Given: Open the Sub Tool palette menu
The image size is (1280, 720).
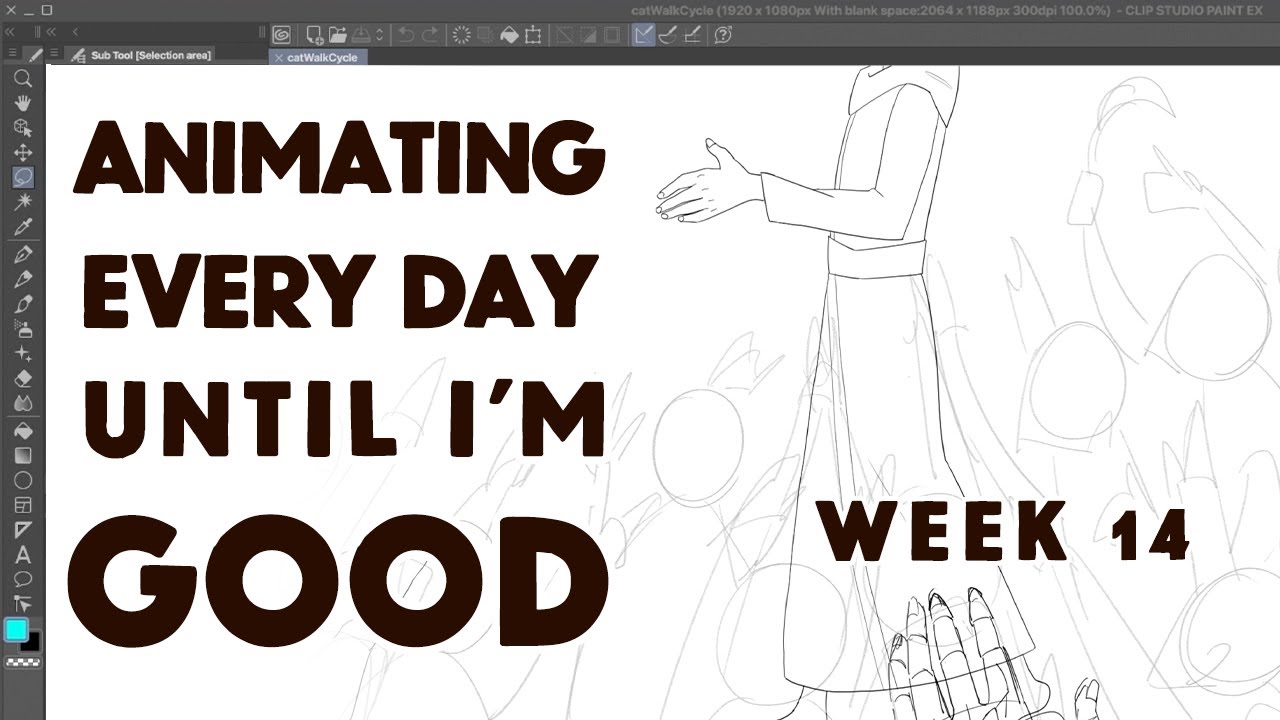Looking at the screenshot, I should pos(55,54).
